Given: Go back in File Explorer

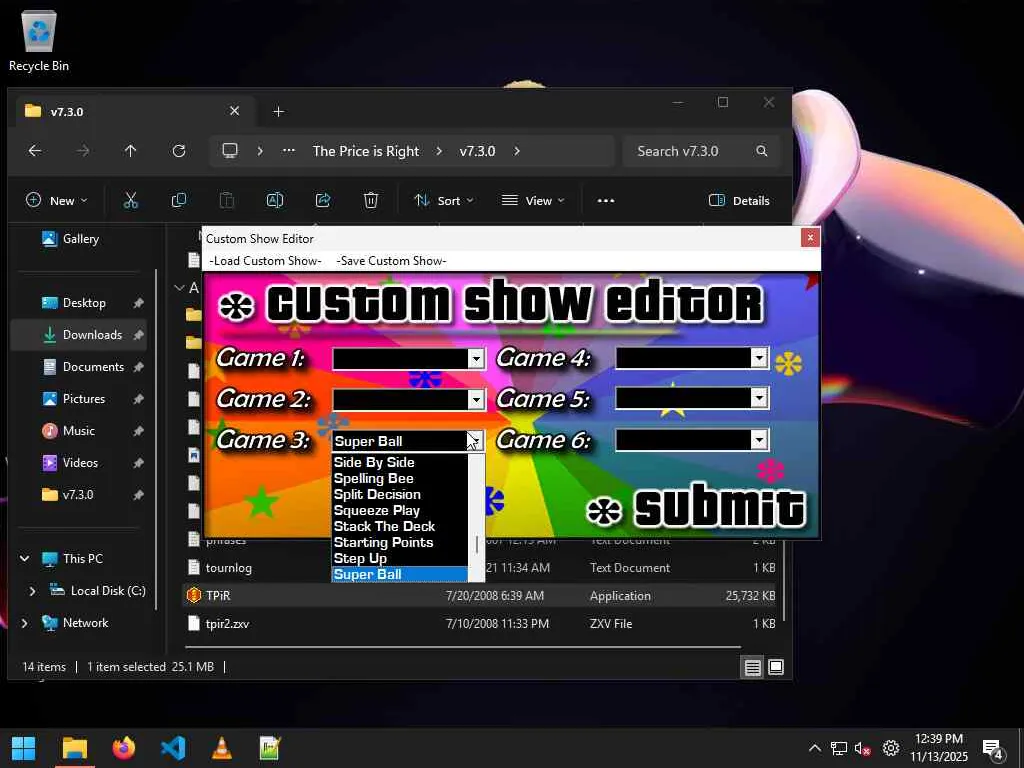Looking at the screenshot, I should [35, 151].
